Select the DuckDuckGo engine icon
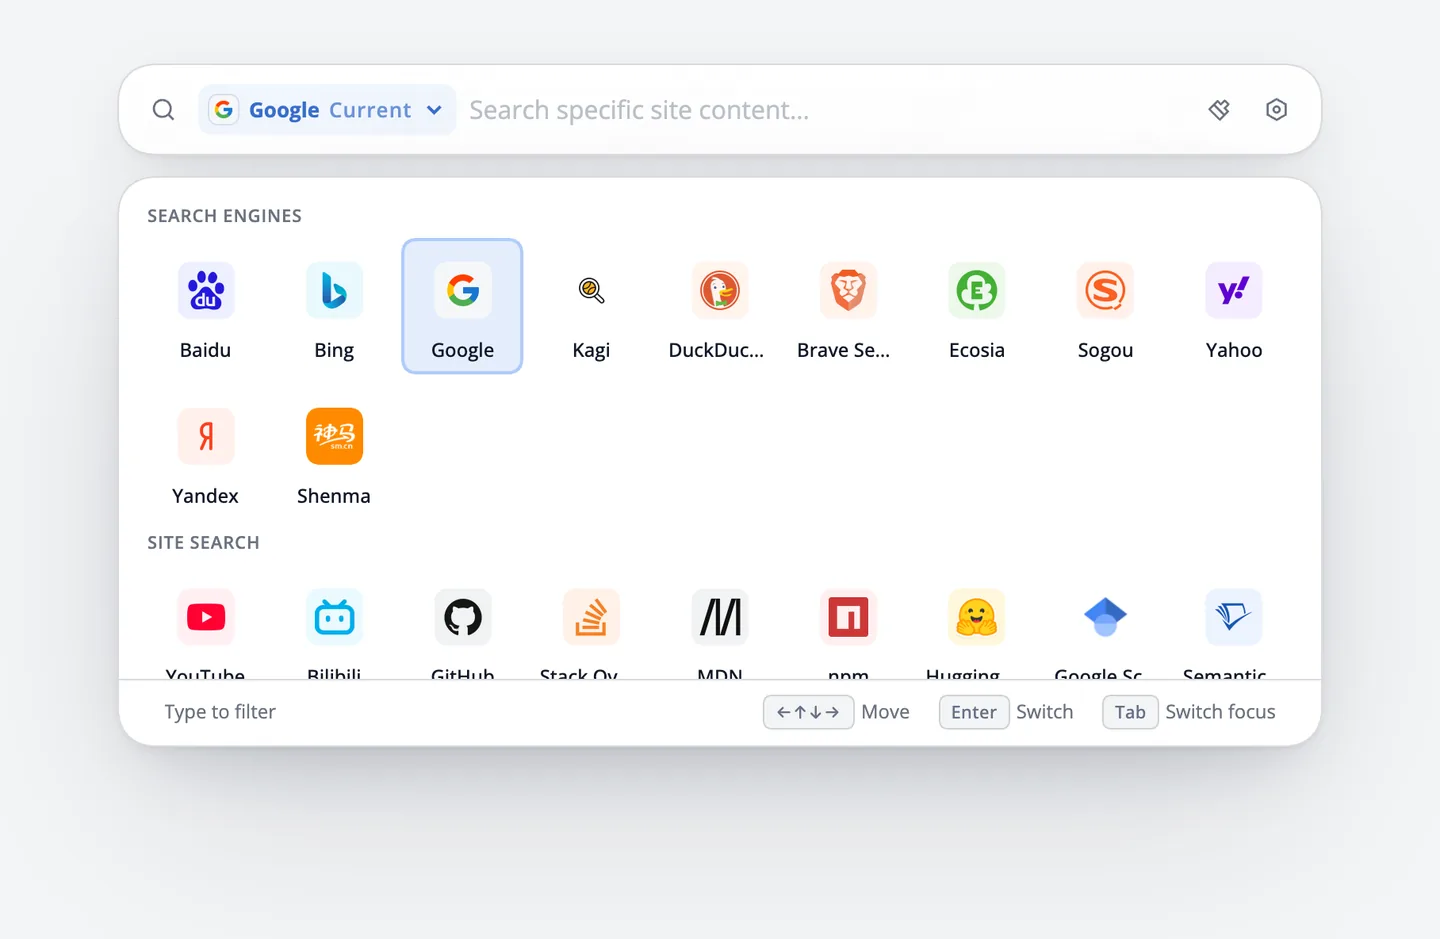 720,290
